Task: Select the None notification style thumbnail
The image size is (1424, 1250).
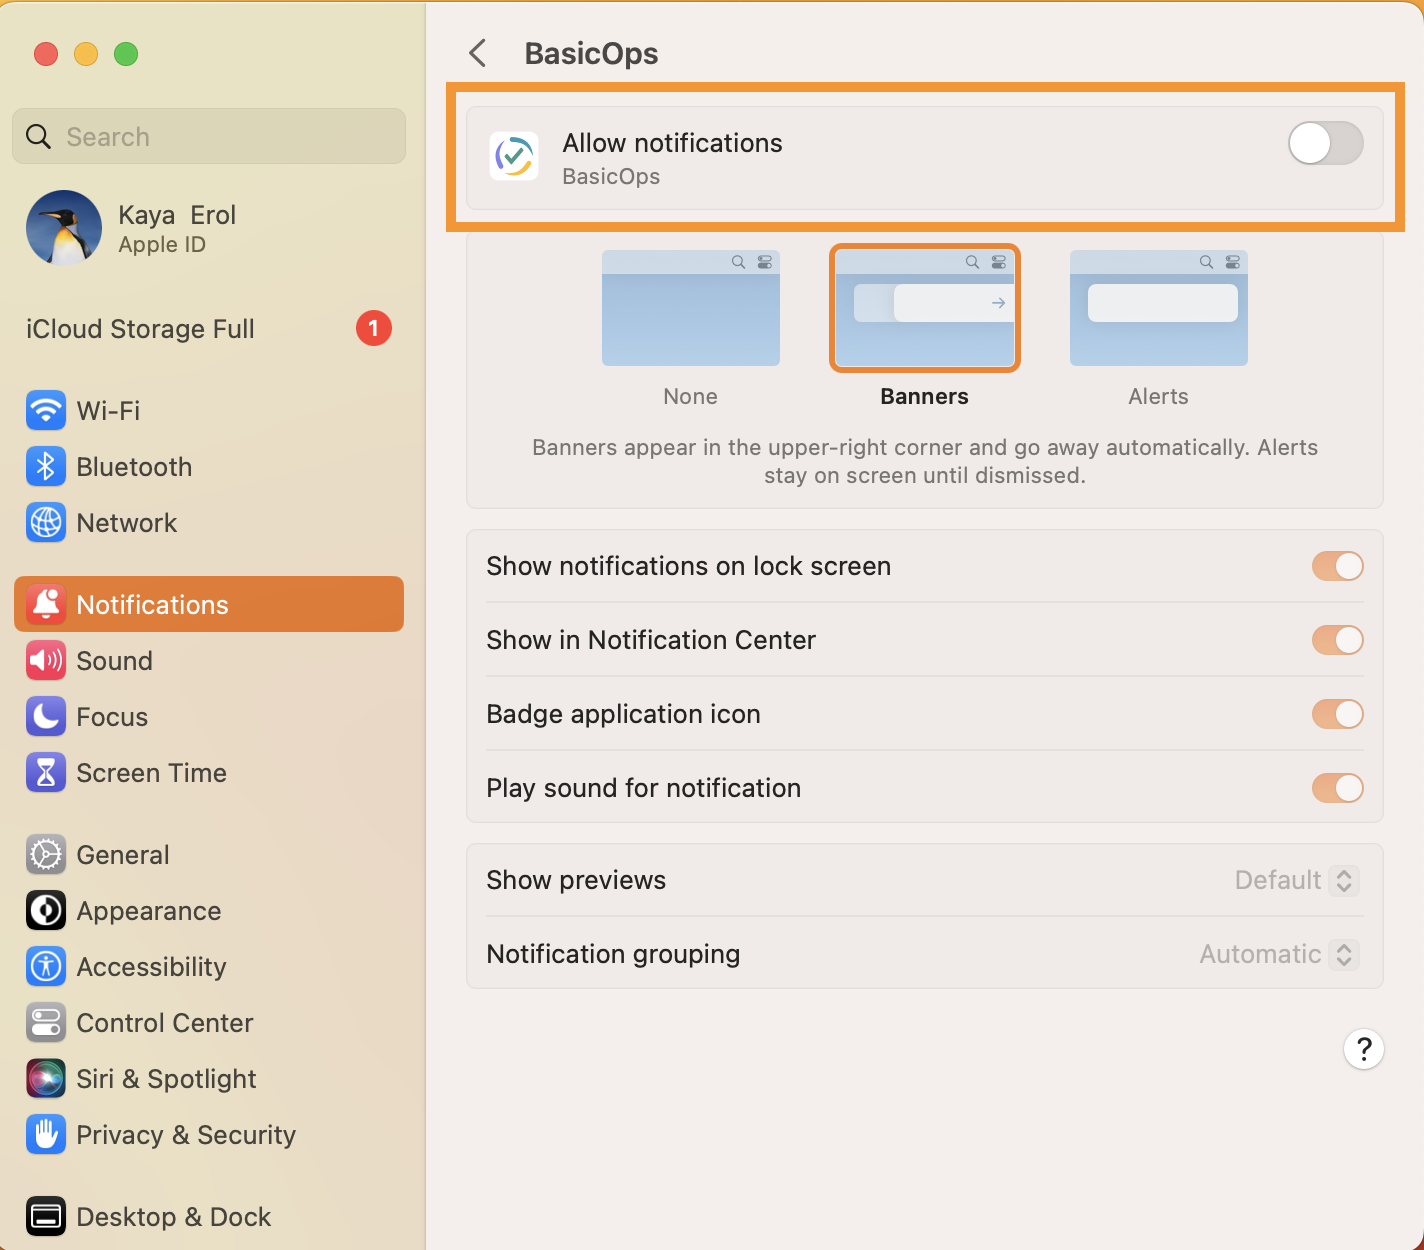Action: click(x=691, y=308)
